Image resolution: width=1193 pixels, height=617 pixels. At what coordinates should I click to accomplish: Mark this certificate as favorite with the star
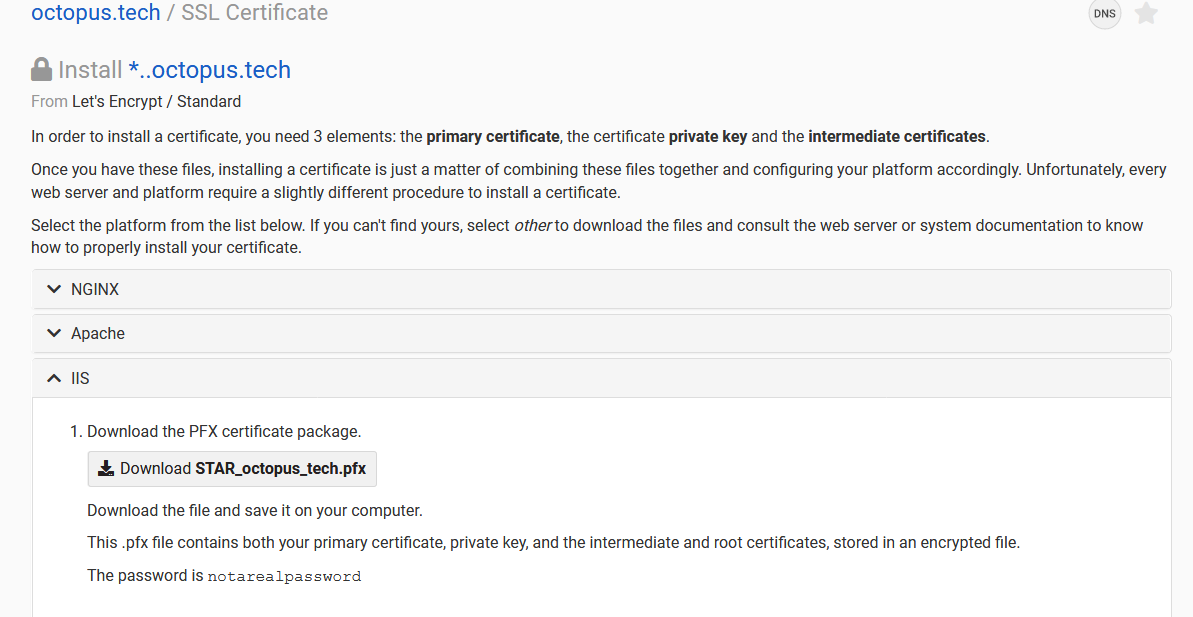click(x=1146, y=14)
